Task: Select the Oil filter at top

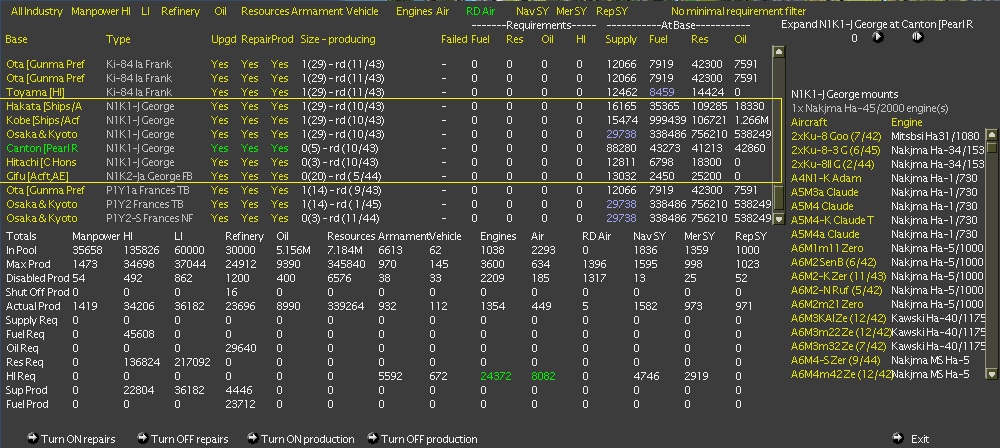Action: tap(221, 11)
